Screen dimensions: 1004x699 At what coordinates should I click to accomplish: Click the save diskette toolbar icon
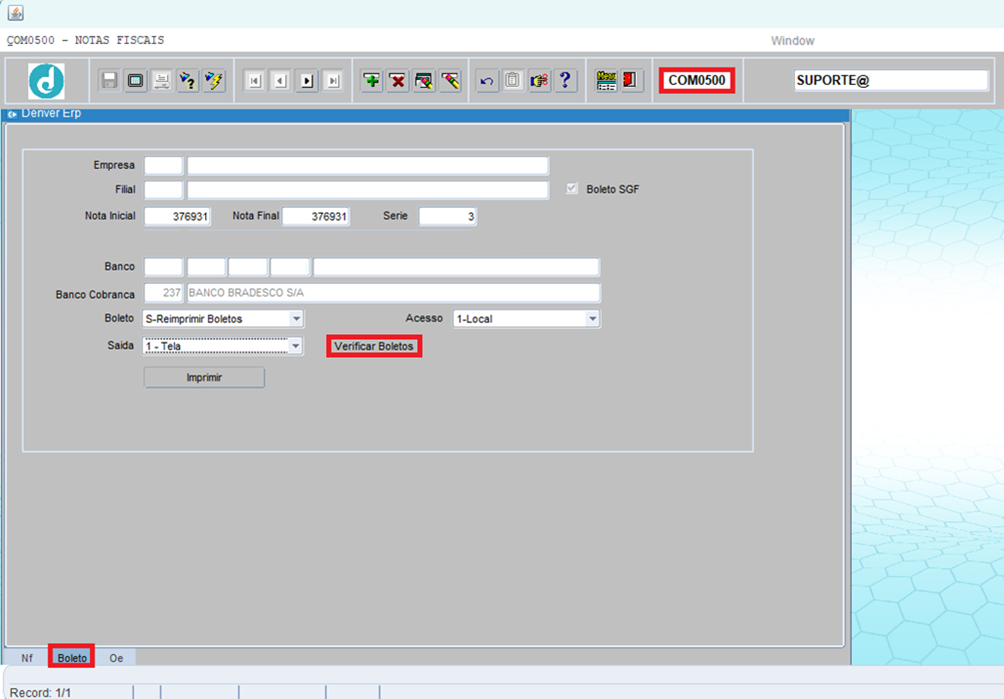click(109, 80)
